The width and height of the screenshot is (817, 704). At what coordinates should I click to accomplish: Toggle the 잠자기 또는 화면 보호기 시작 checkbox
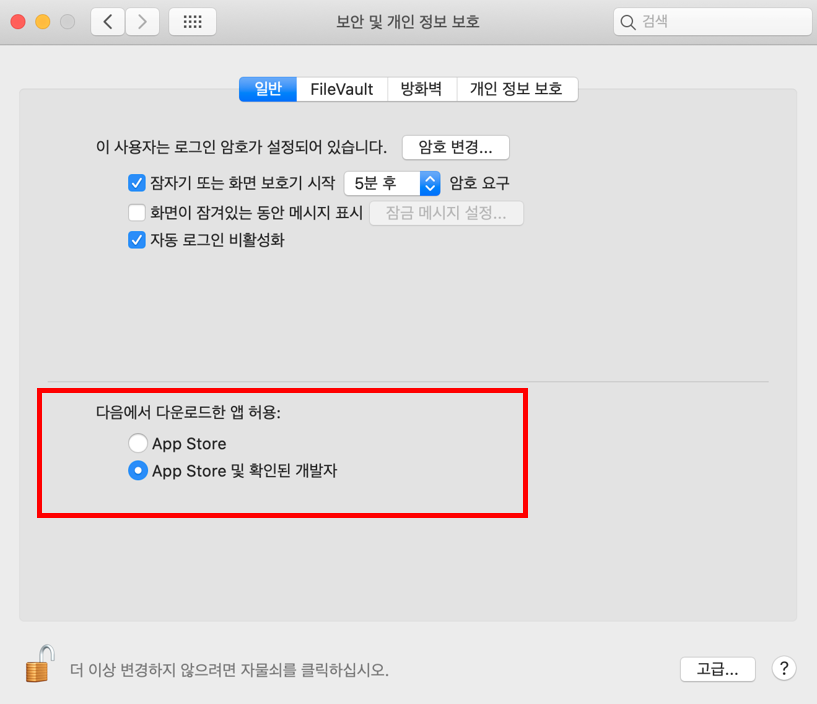pos(138,183)
